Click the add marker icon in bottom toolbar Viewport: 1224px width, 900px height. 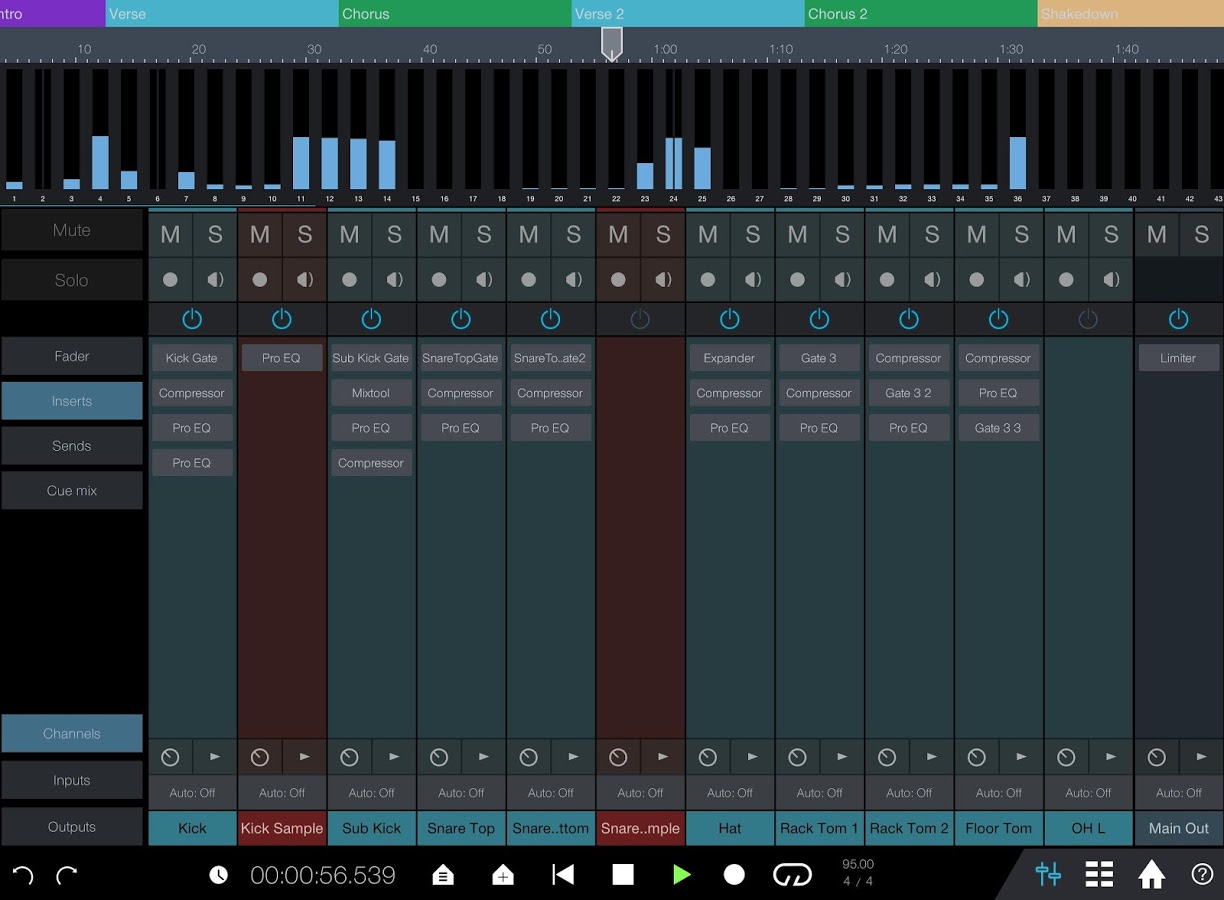click(503, 874)
